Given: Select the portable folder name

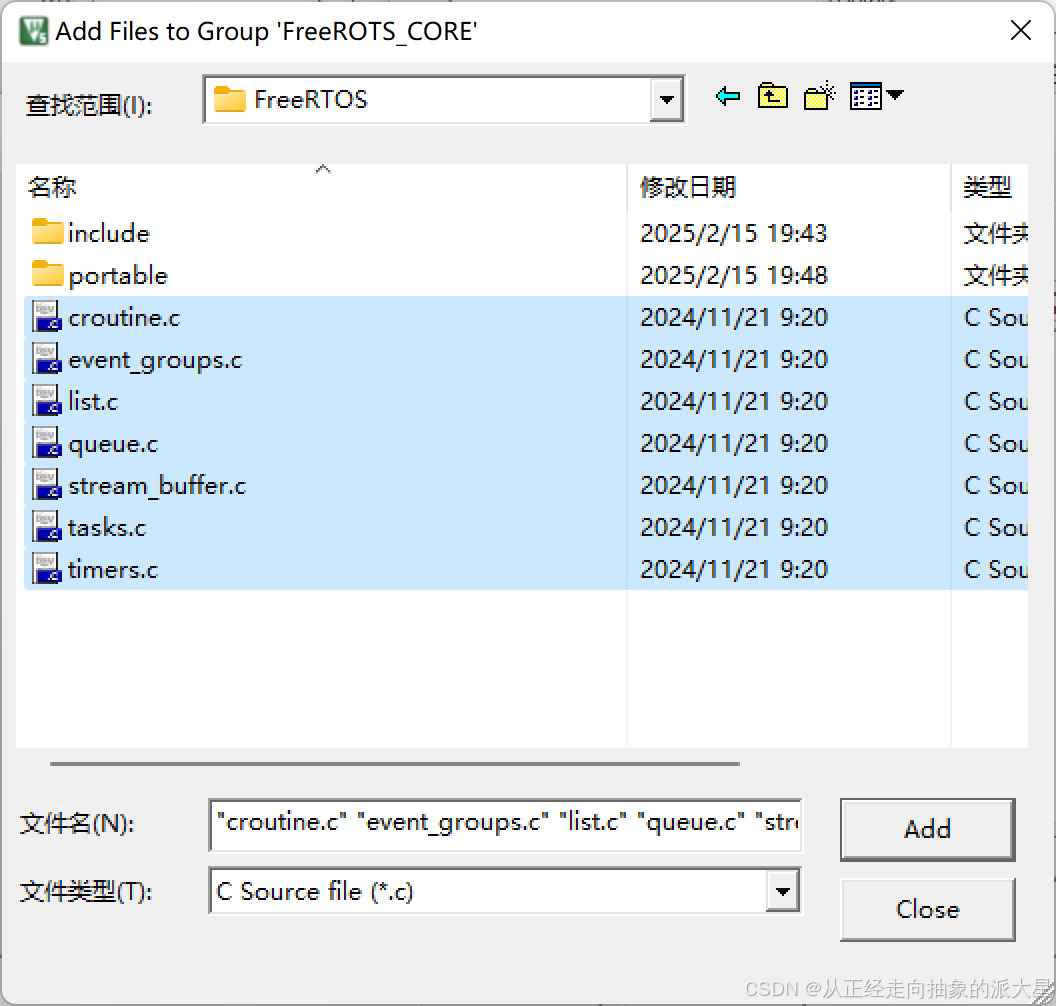Looking at the screenshot, I should click(118, 275).
